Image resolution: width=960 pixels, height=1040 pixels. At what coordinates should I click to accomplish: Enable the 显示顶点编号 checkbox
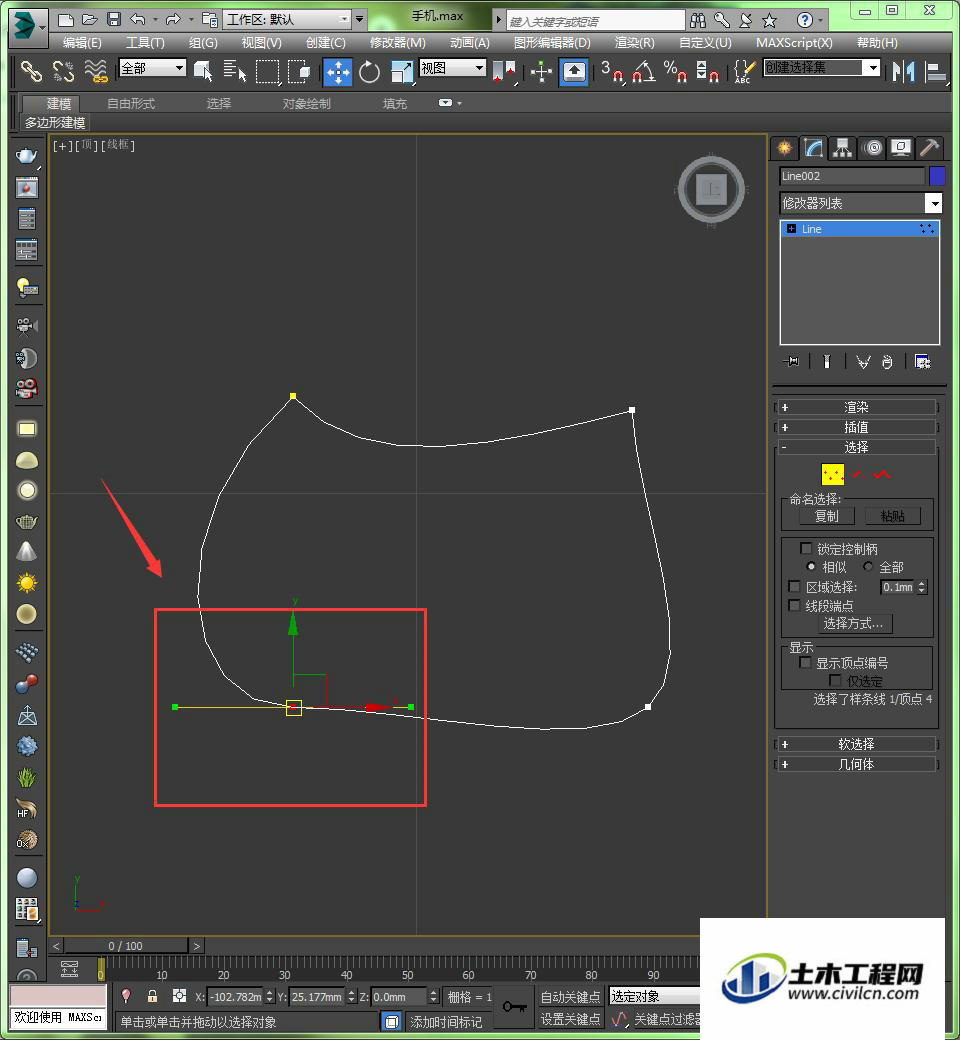[805, 663]
